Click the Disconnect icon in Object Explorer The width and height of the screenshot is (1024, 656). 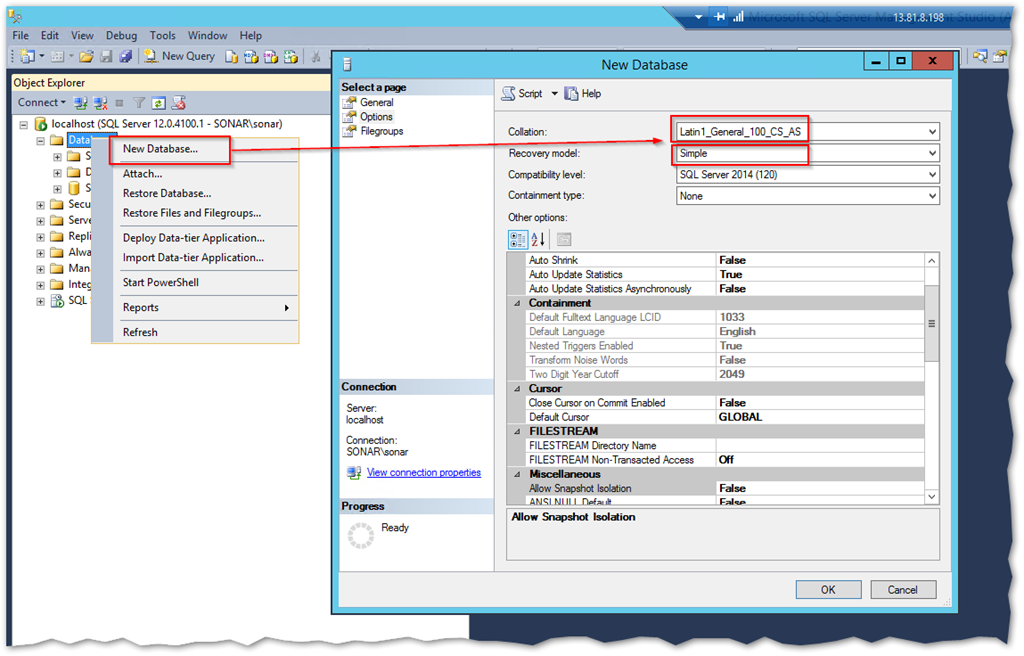pos(100,102)
